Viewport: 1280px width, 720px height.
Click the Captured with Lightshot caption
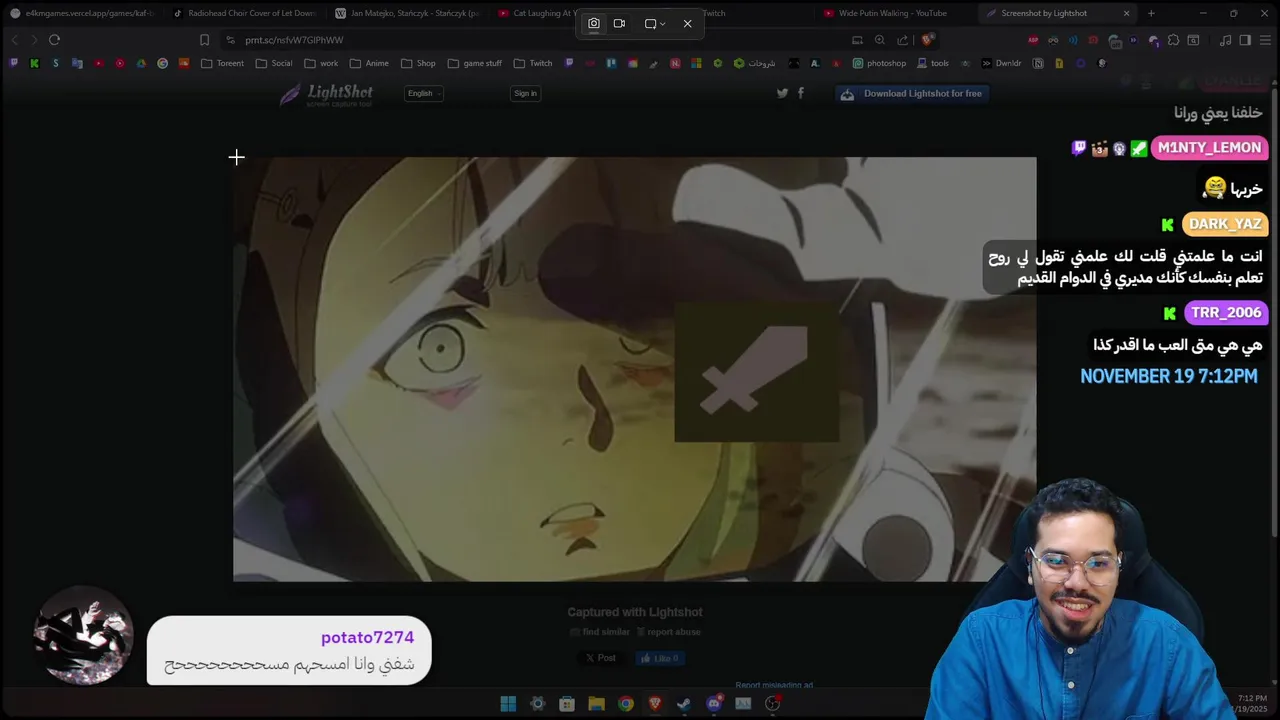tap(635, 612)
